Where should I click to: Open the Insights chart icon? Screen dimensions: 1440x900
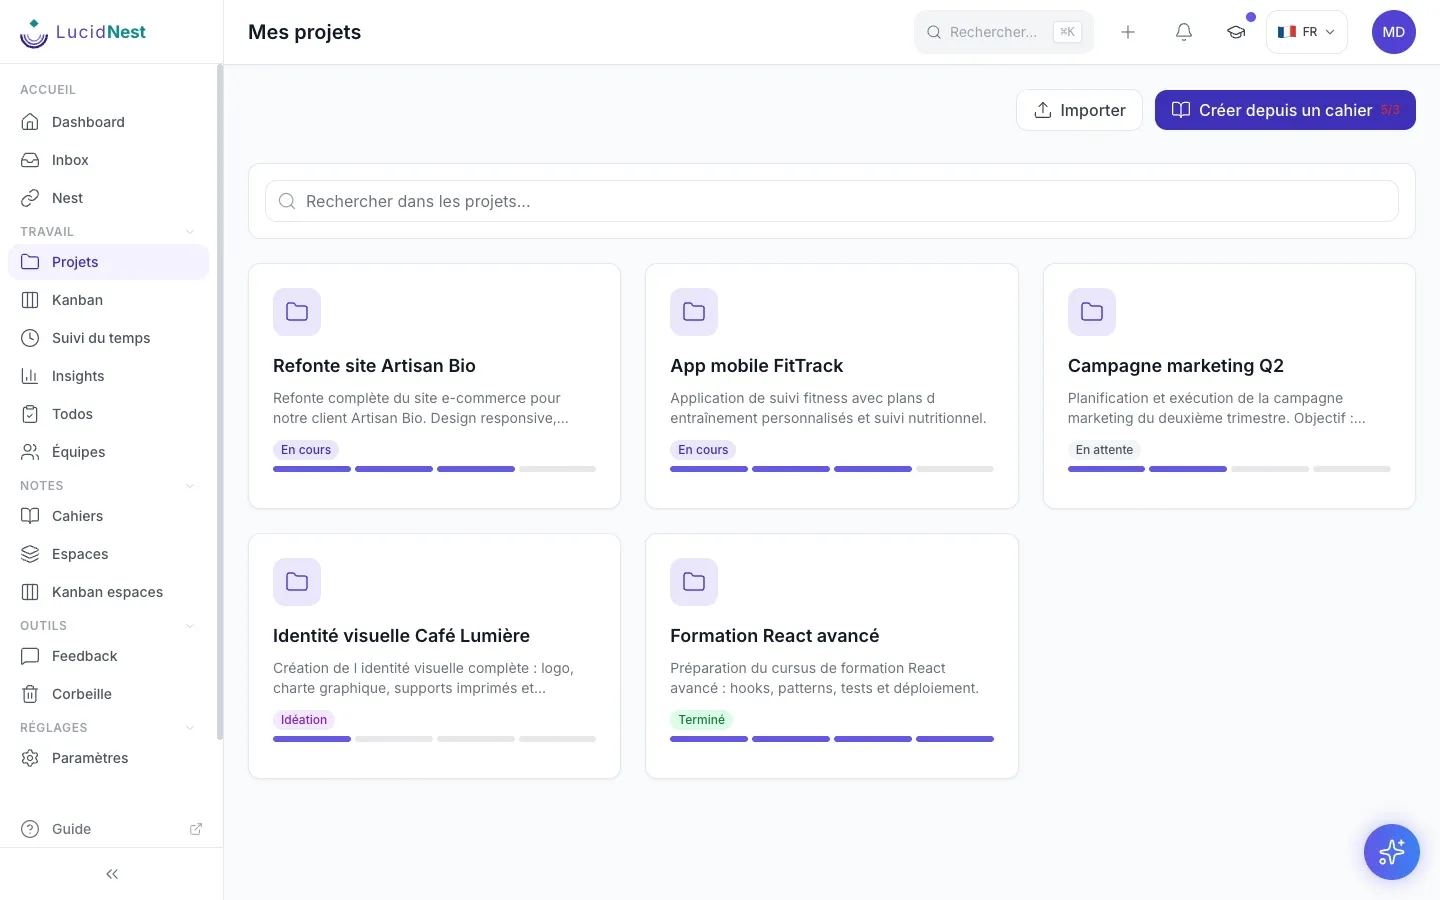click(30, 376)
